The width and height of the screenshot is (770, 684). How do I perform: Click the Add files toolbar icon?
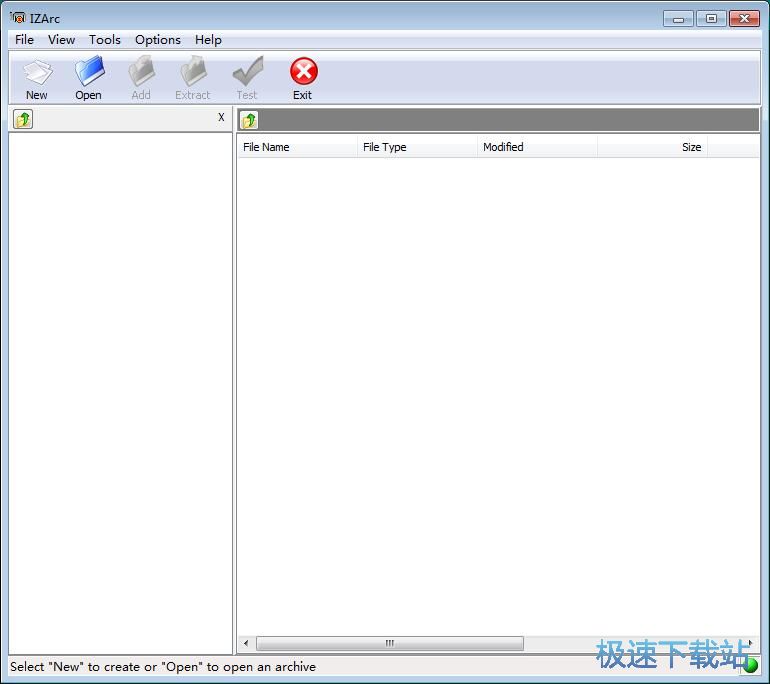click(x=141, y=73)
